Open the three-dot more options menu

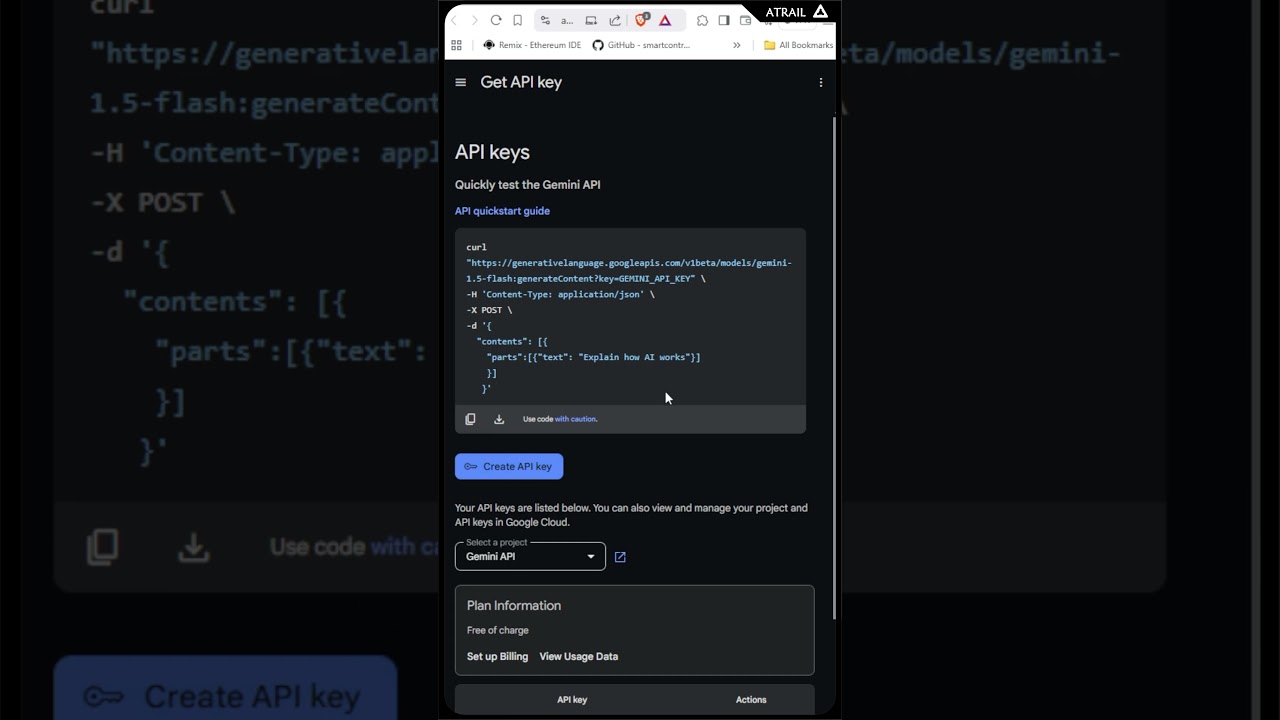tap(821, 82)
